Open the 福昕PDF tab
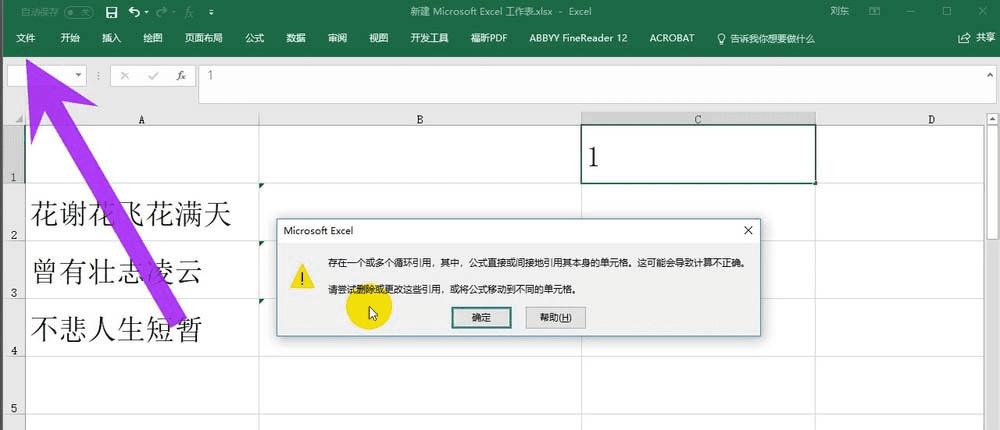 [489, 38]
